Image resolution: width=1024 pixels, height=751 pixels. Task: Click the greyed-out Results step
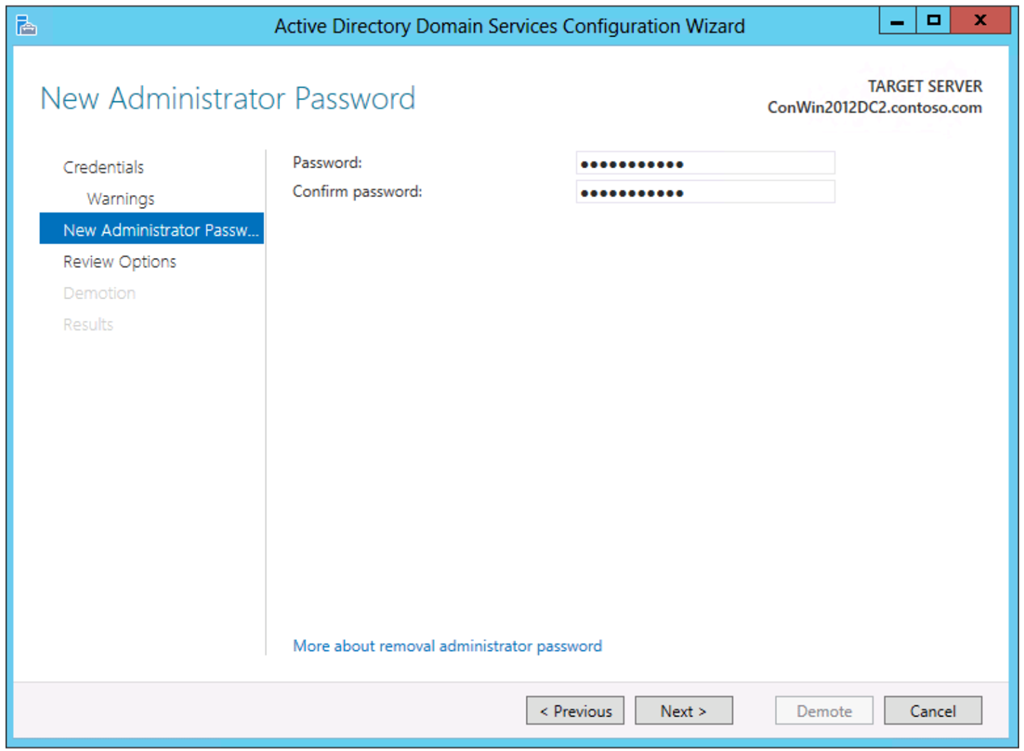coord(88,325)
